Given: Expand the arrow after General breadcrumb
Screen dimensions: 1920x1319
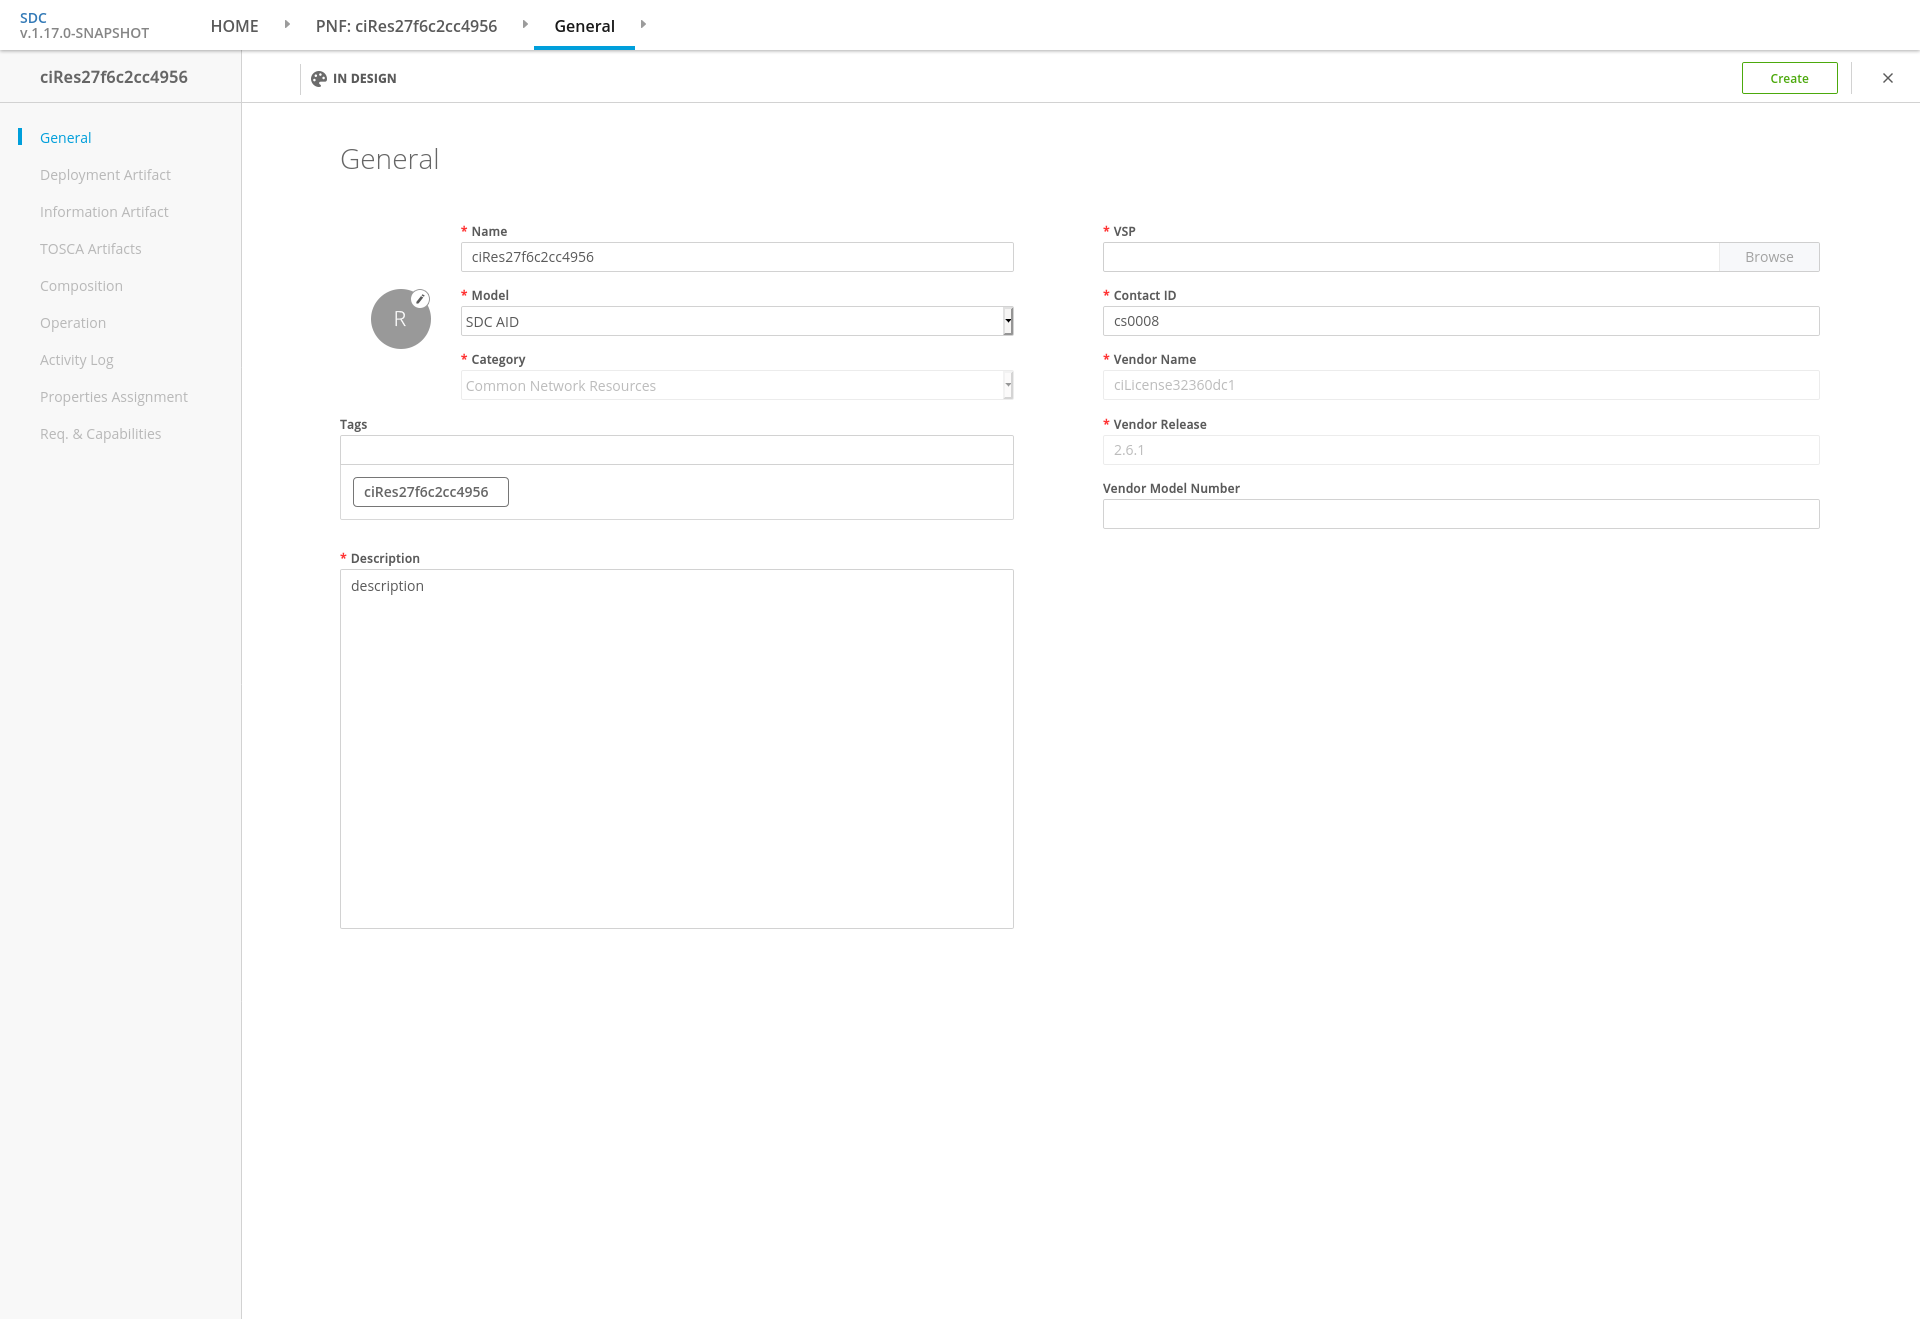Looking at the screenshot, I should (x=643, y=24).
